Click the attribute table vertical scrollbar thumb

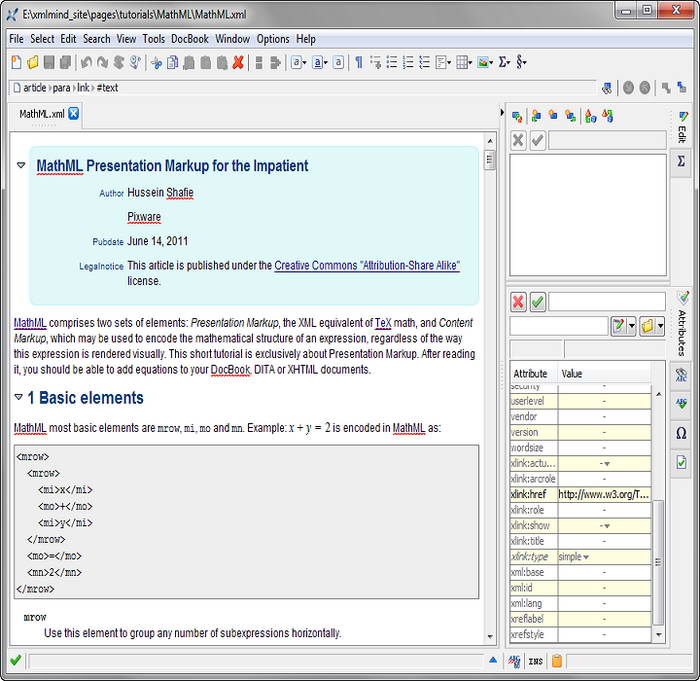(x=657, y=560)
